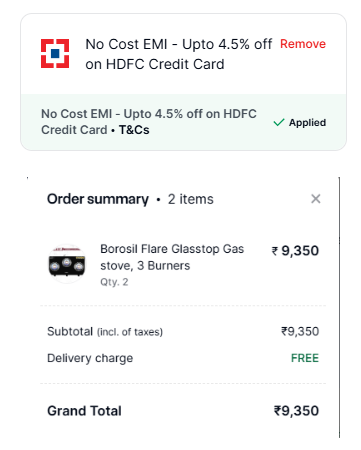Click the Grand Total amount ₹9,350

tap(296, 411)
